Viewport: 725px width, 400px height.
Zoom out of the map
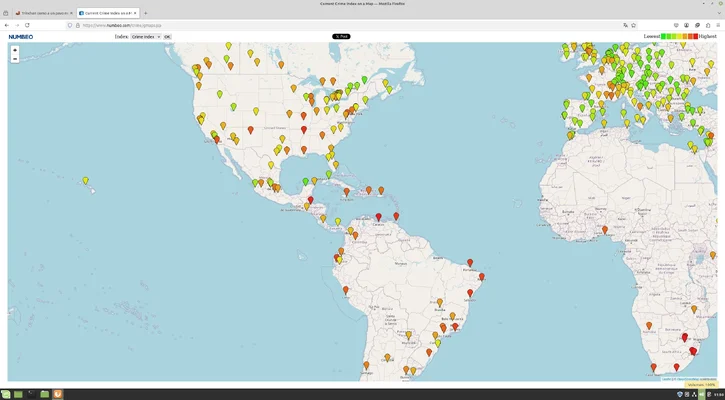pos(15,59)
